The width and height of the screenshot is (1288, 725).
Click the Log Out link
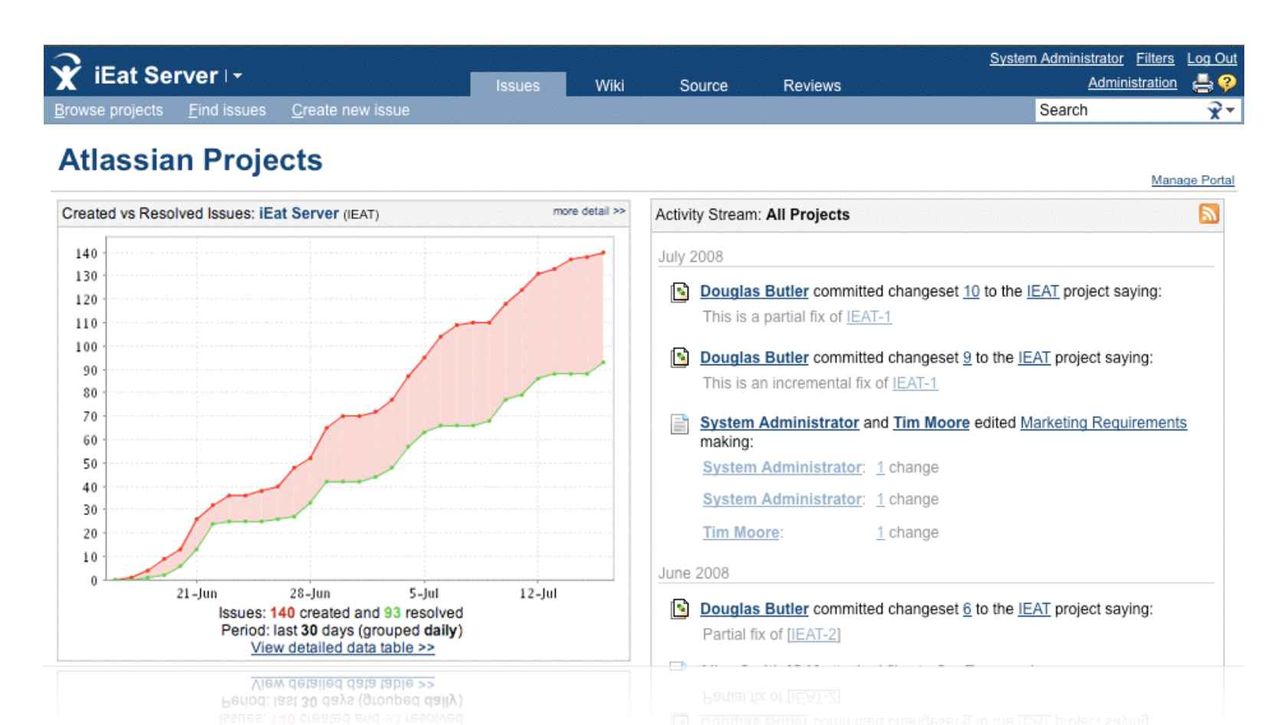pos(1212,59)
